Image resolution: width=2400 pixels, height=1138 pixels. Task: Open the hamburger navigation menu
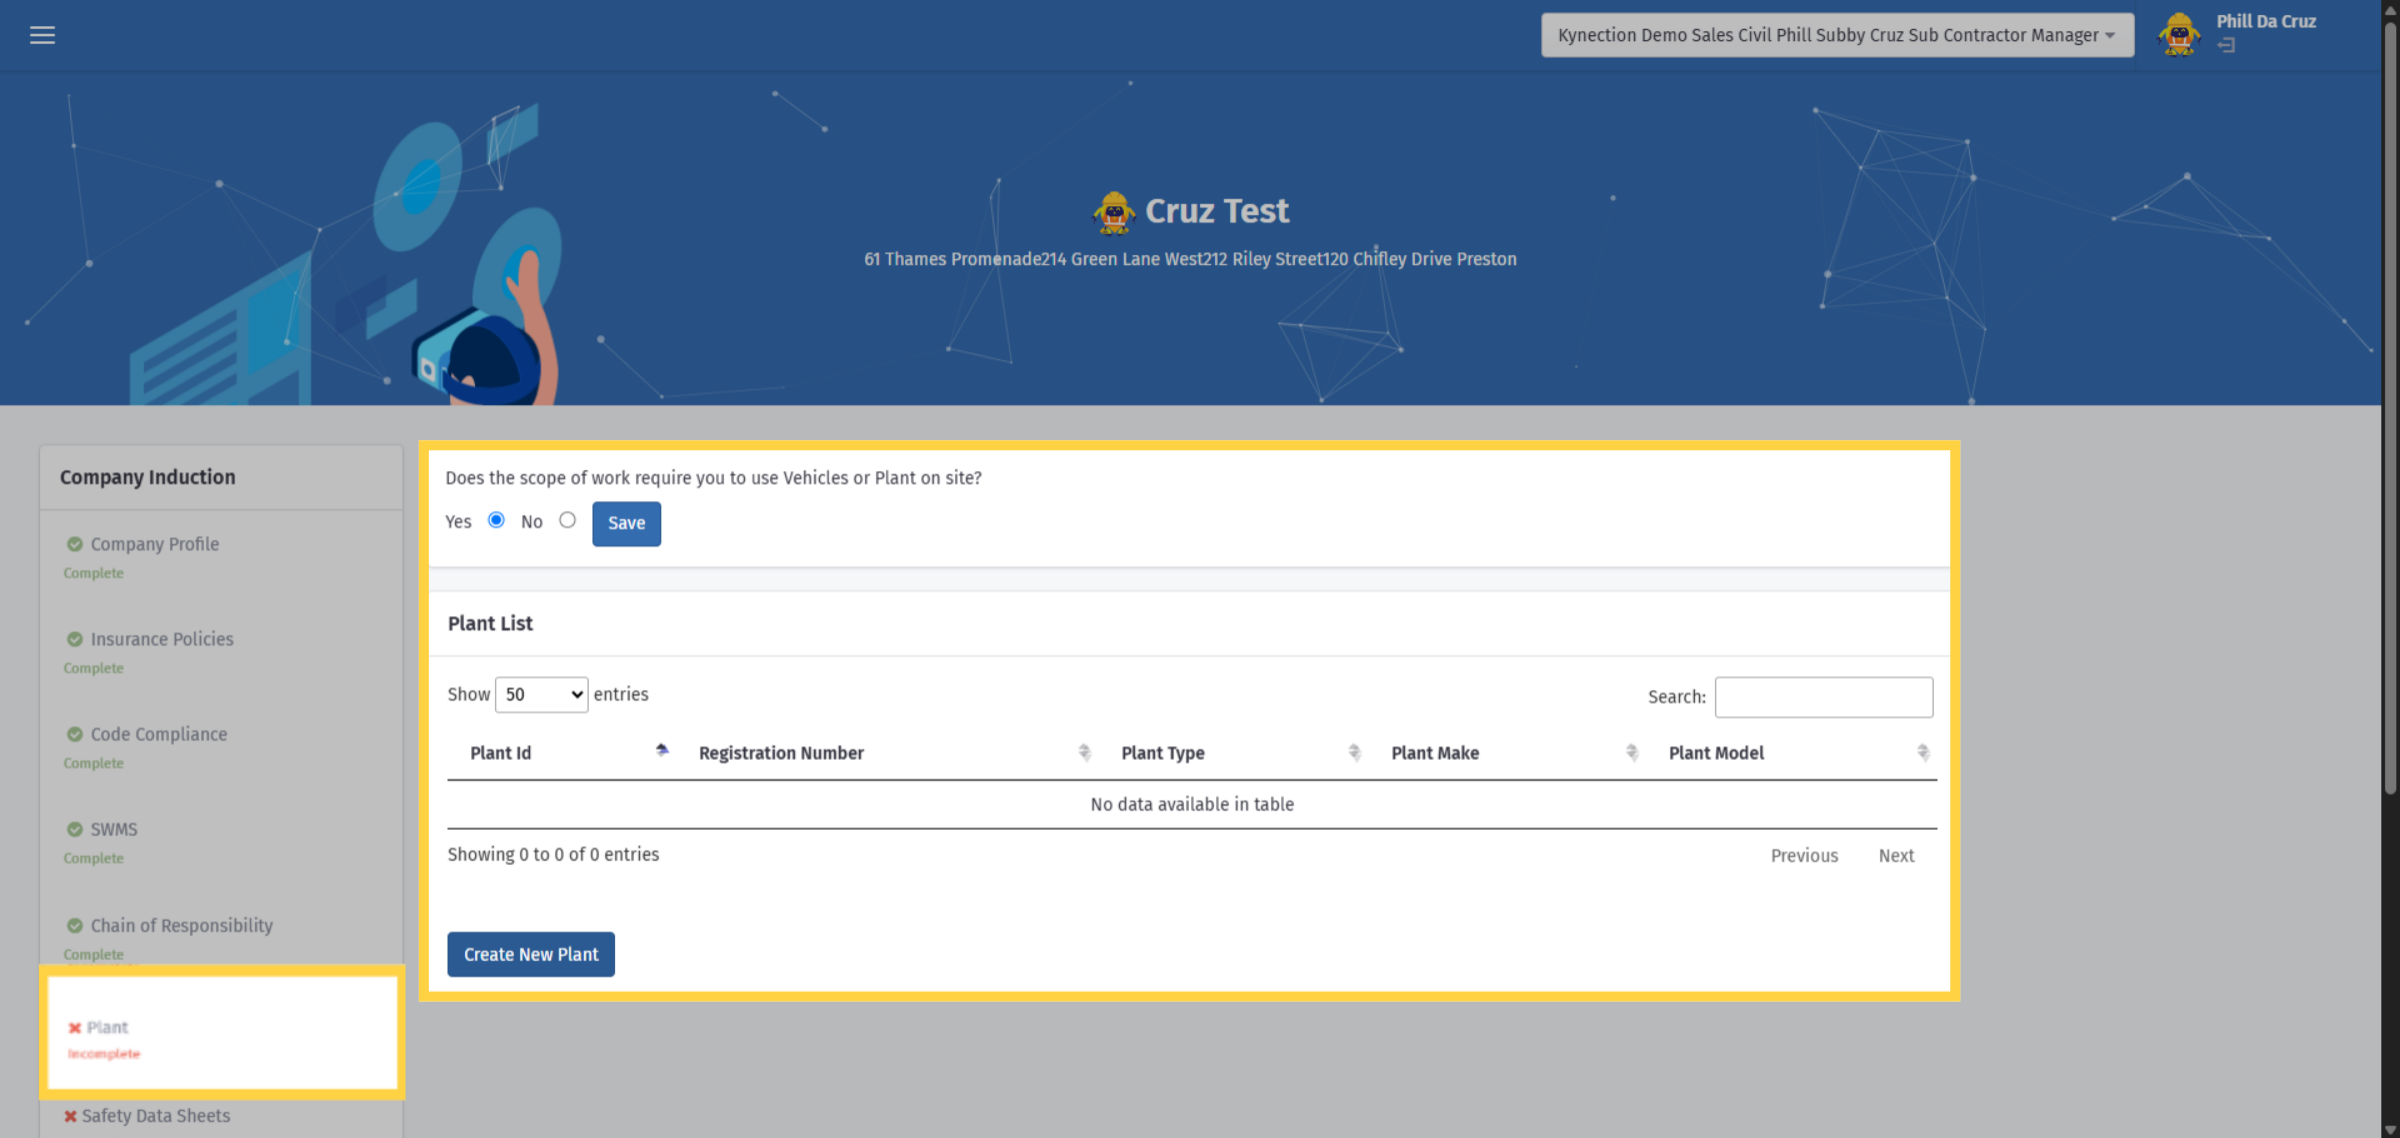tap(42, 35)
